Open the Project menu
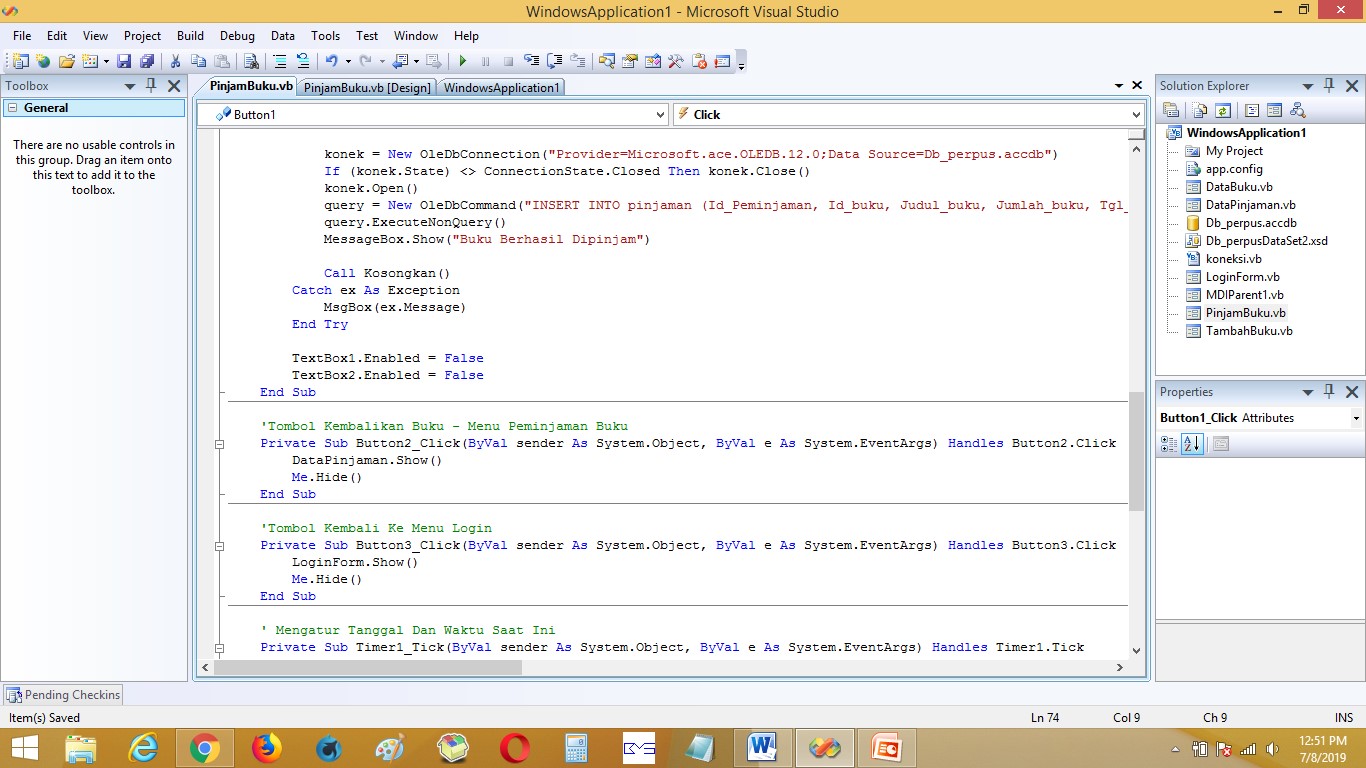This screenshot has height=768, width=1366. (142, 35)
